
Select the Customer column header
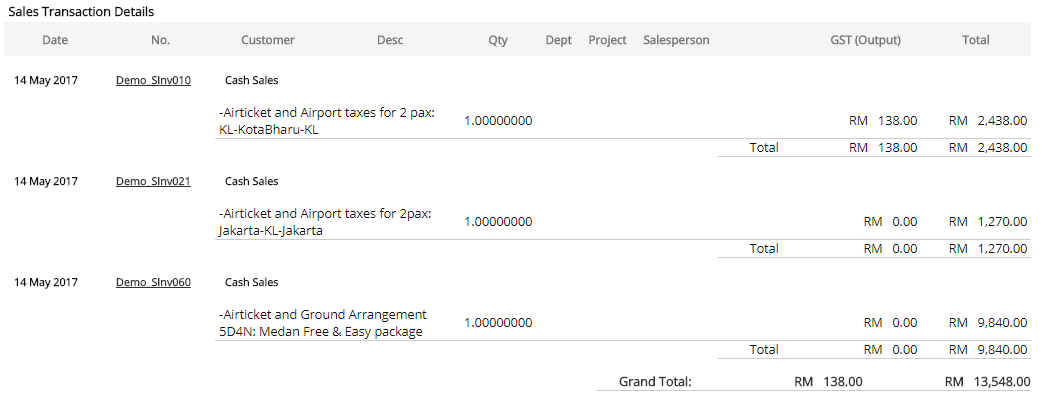pyautogui.click(x=268, y=40)
